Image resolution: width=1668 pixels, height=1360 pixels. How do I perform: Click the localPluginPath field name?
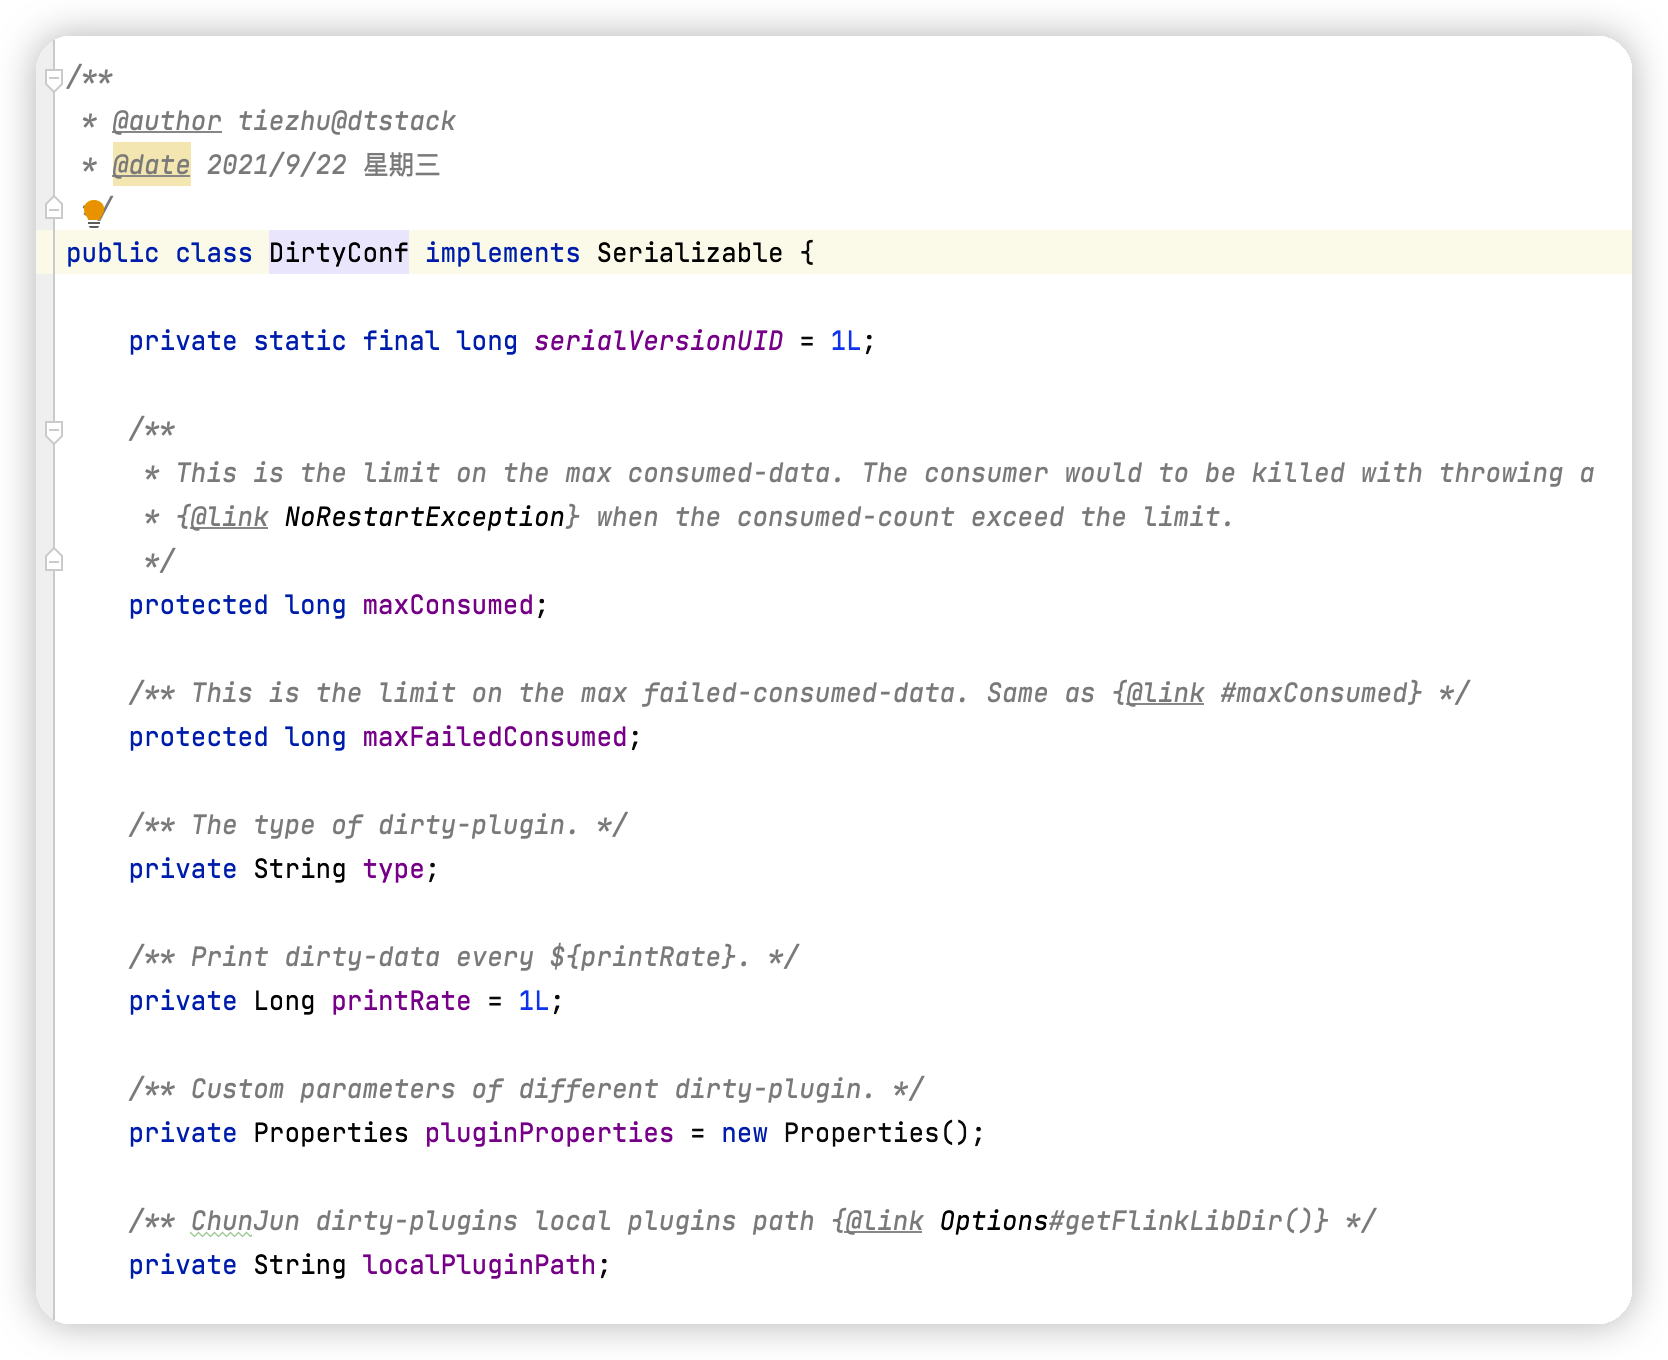pos(479,1265)
